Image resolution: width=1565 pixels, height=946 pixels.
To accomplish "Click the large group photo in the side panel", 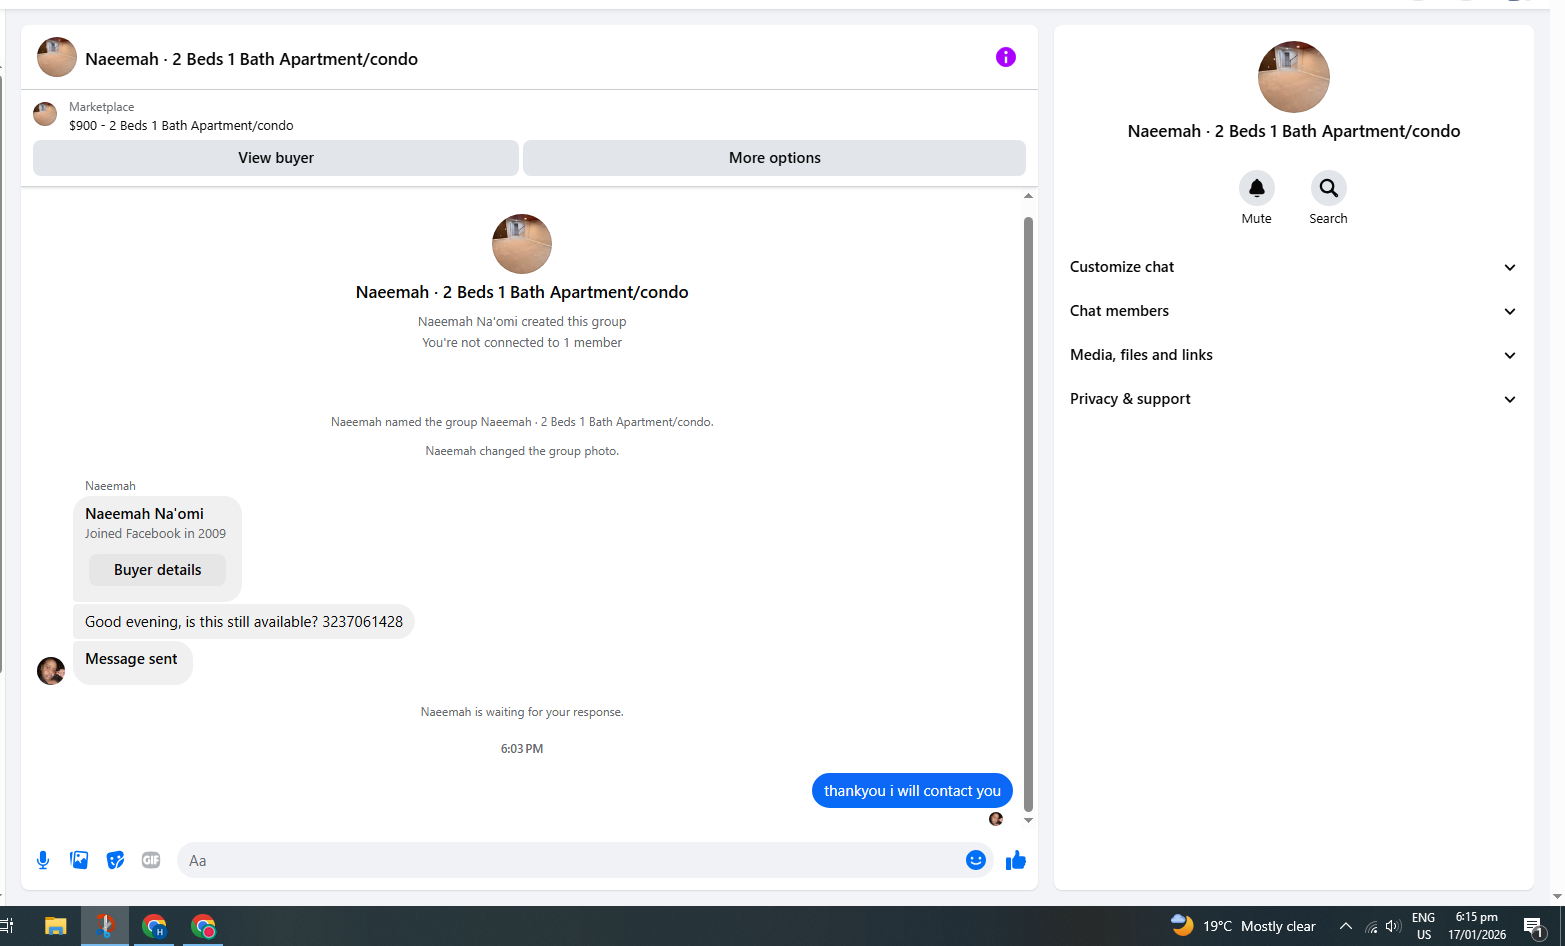I will (1294, 77).
